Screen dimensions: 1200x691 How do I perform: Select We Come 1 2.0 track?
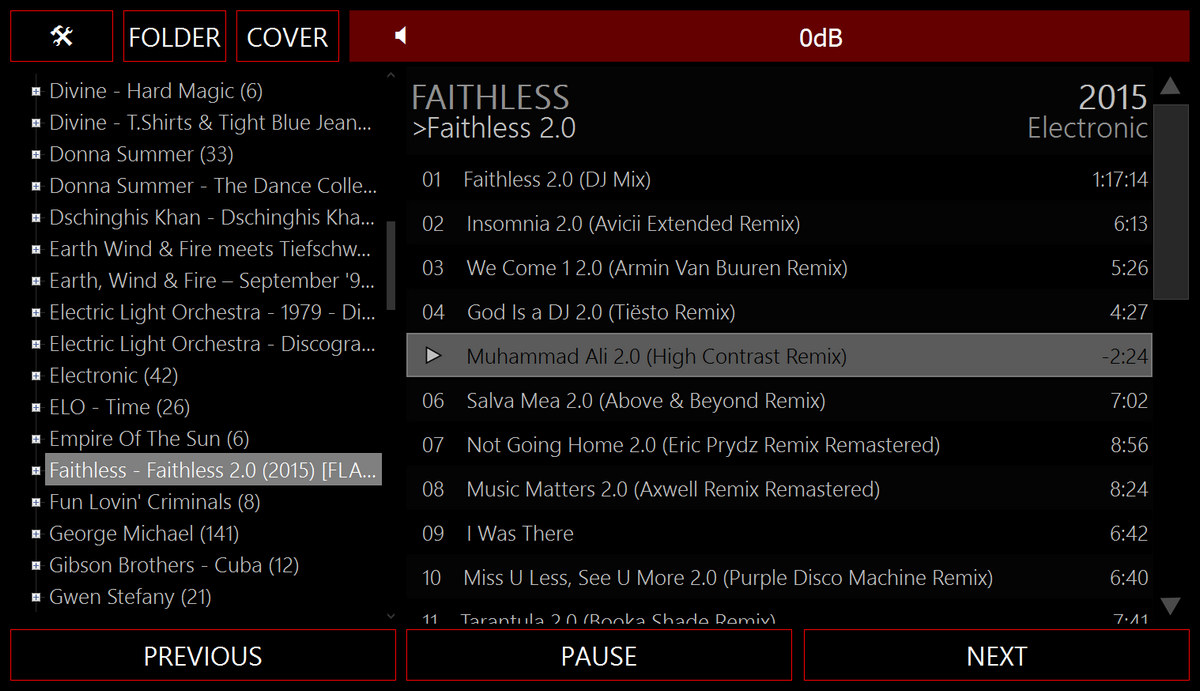[779, 268]
